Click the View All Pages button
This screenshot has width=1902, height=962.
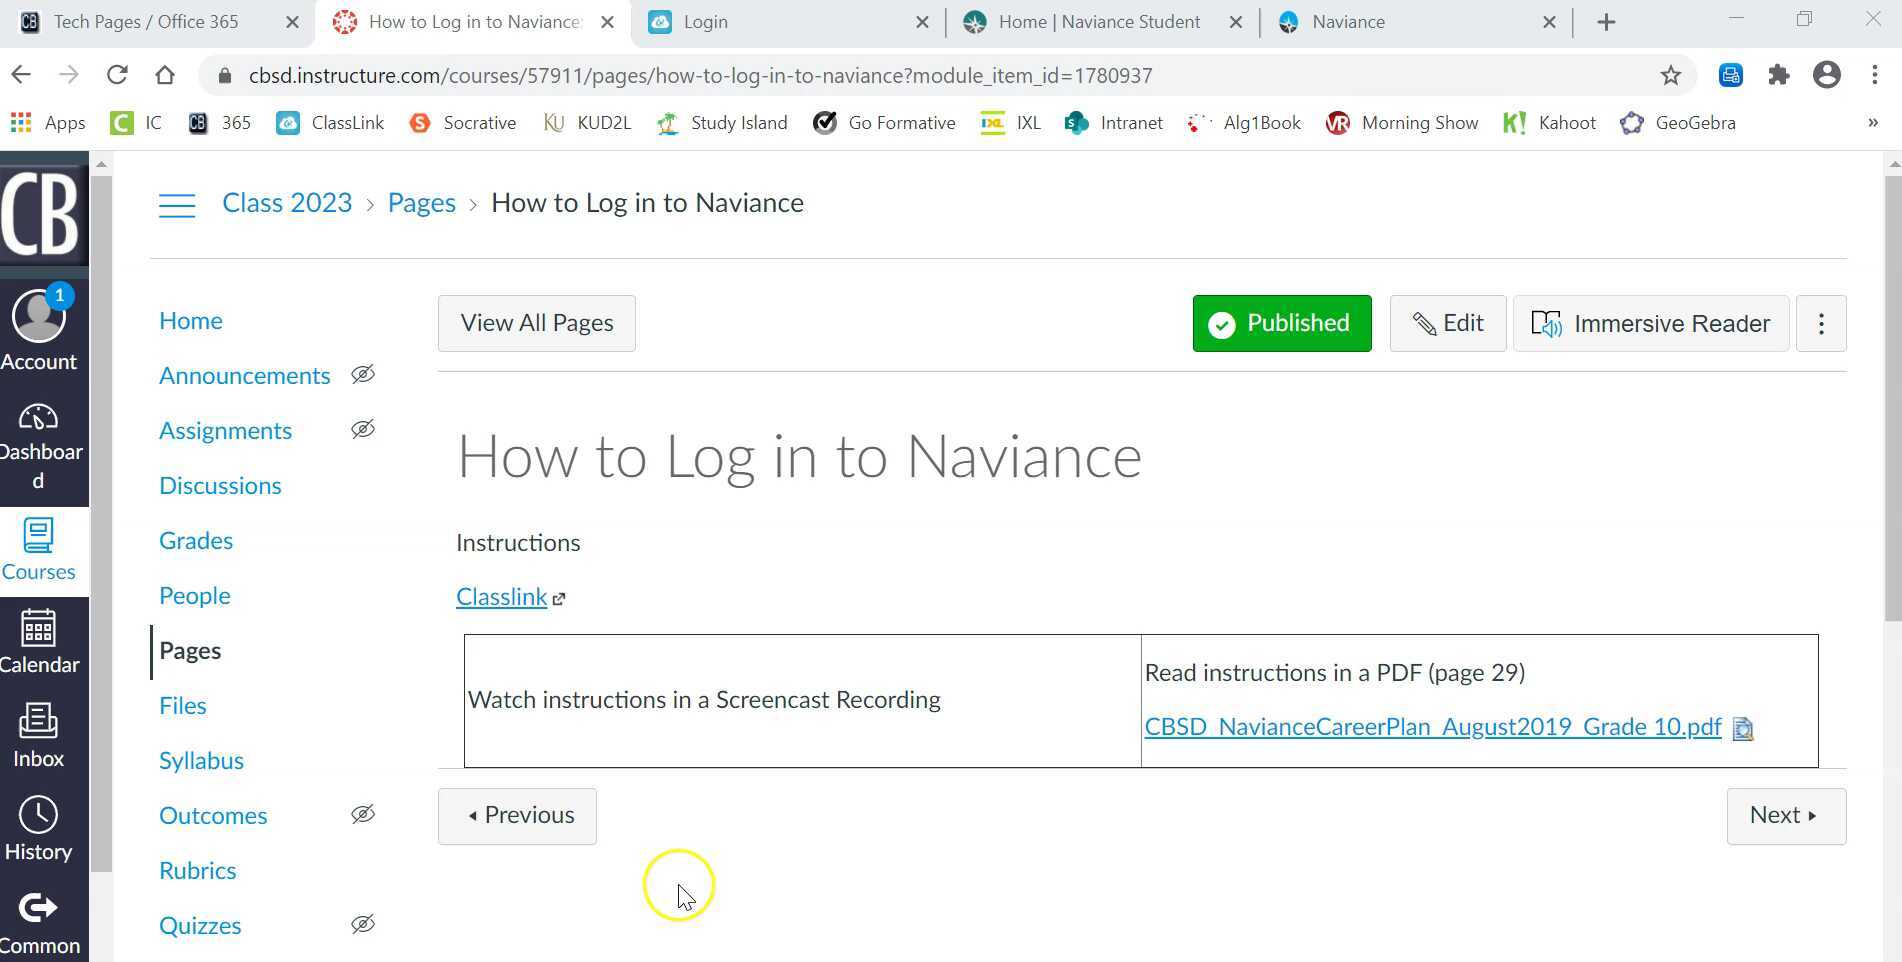(536, 322)
